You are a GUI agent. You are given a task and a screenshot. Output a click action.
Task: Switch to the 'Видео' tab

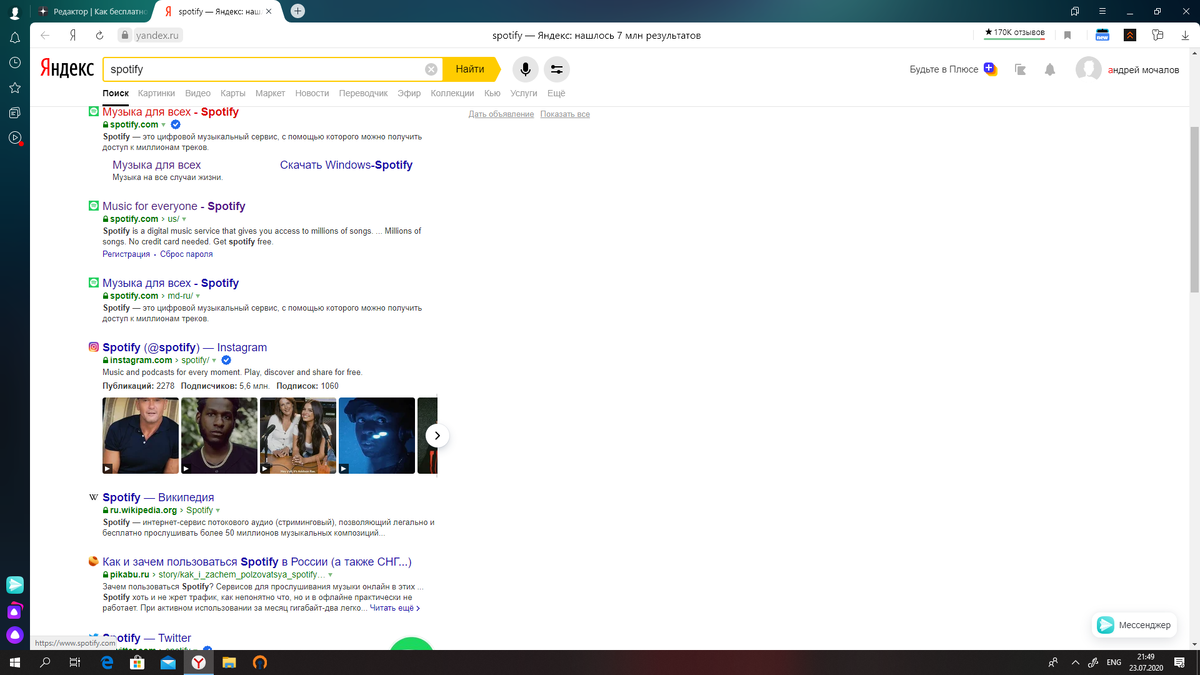tap(198, 93)
